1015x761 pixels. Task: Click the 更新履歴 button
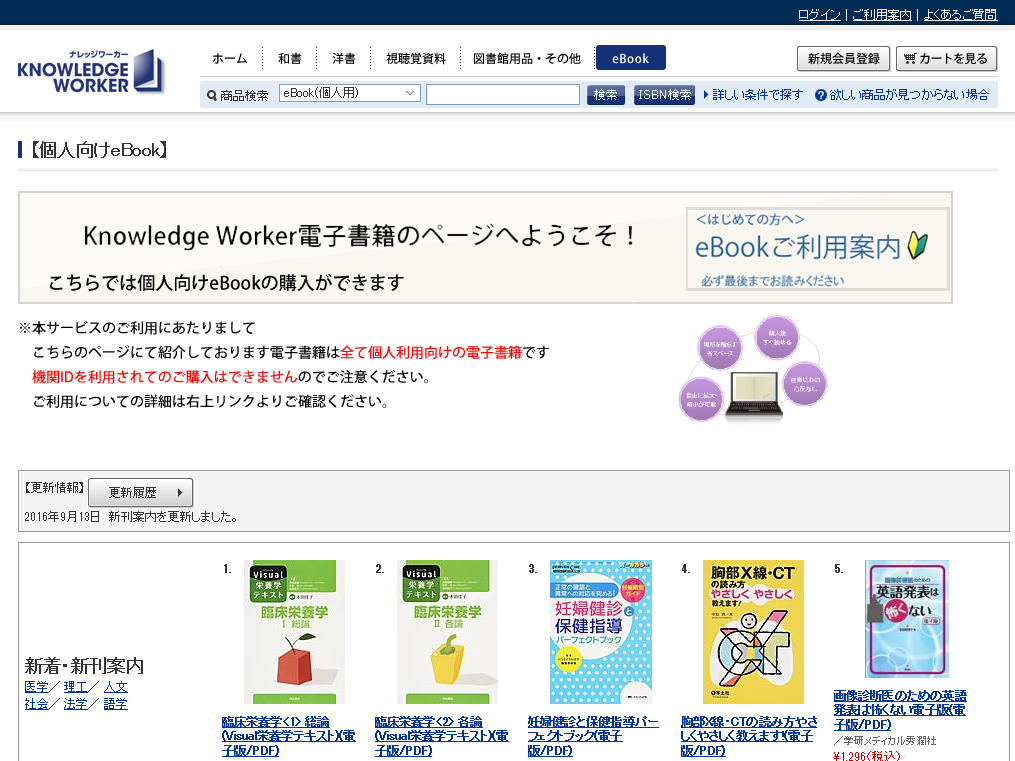tap(140, 492)
